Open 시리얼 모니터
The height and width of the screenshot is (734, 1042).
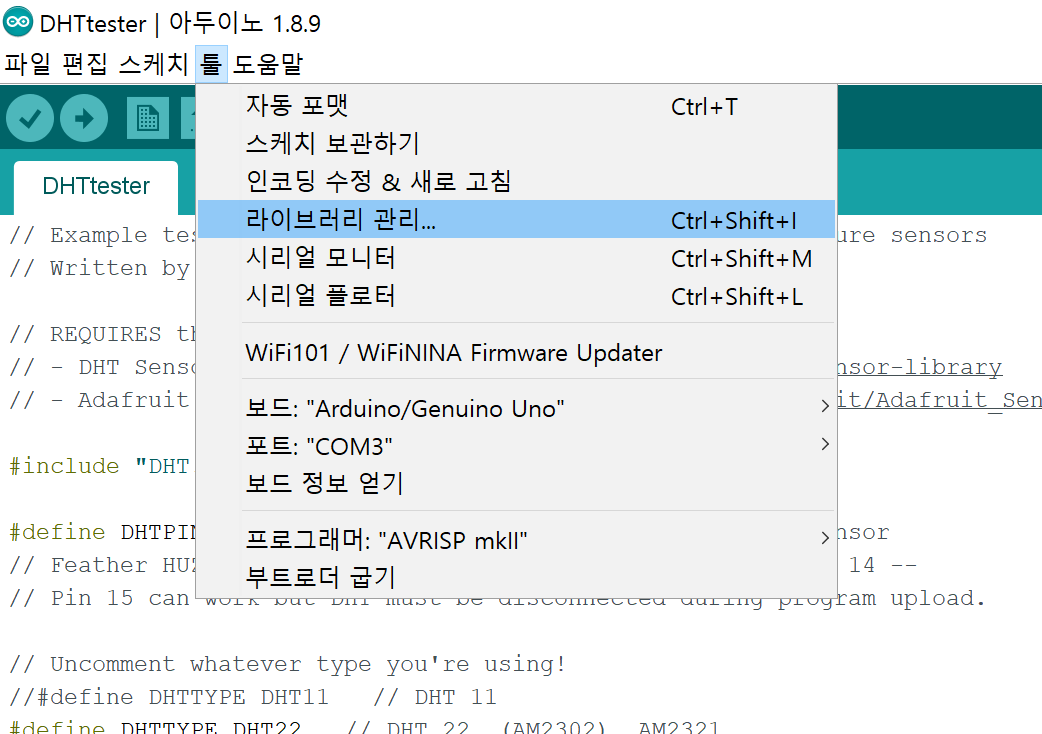click(x=516, y=258)
